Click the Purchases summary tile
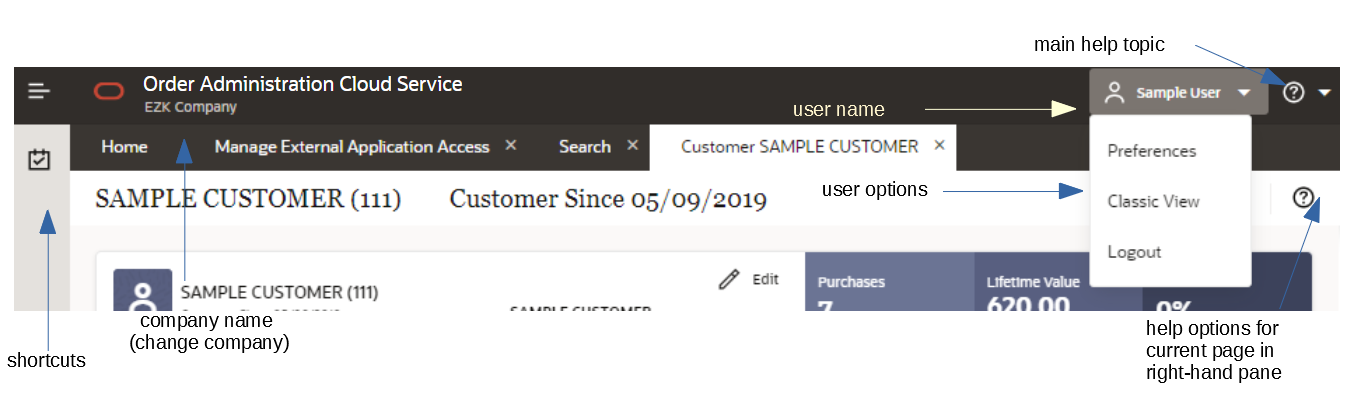Image resolution: width=1348 pixels, height=393 pixels. [x=889, y=281]
